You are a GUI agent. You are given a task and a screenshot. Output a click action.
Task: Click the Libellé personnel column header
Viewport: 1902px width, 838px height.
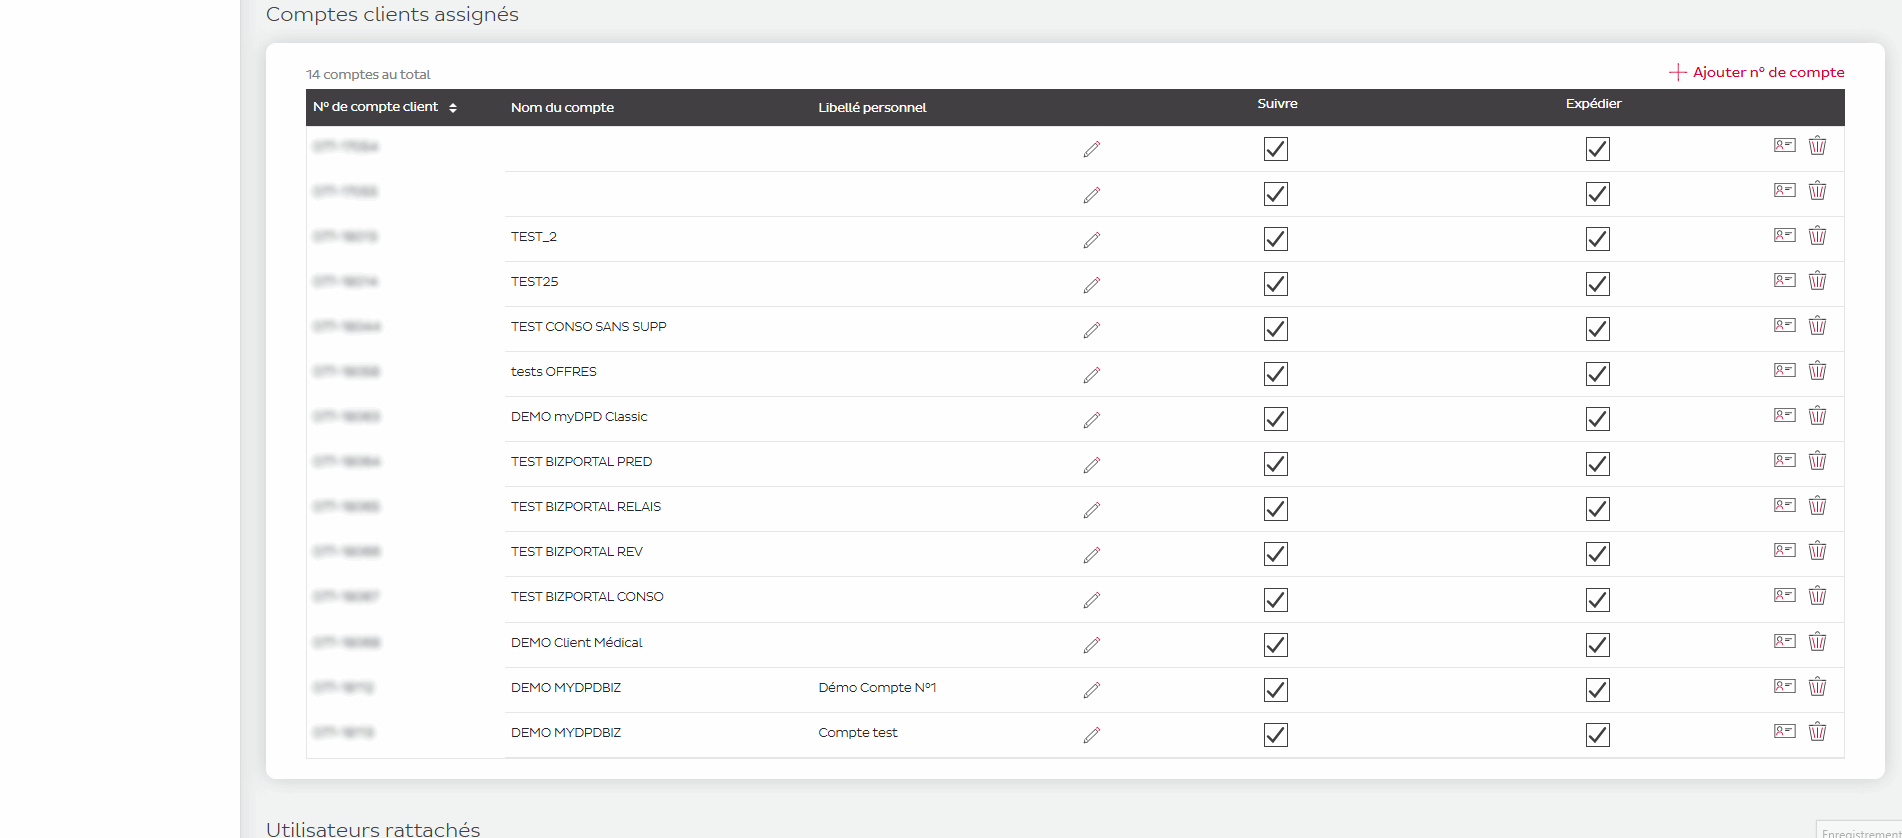click(x=872, y=108)
